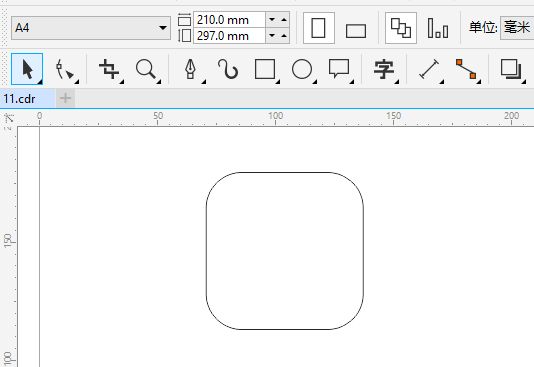Expand the Connector tool flyout arrow

[x=479, y=82]
